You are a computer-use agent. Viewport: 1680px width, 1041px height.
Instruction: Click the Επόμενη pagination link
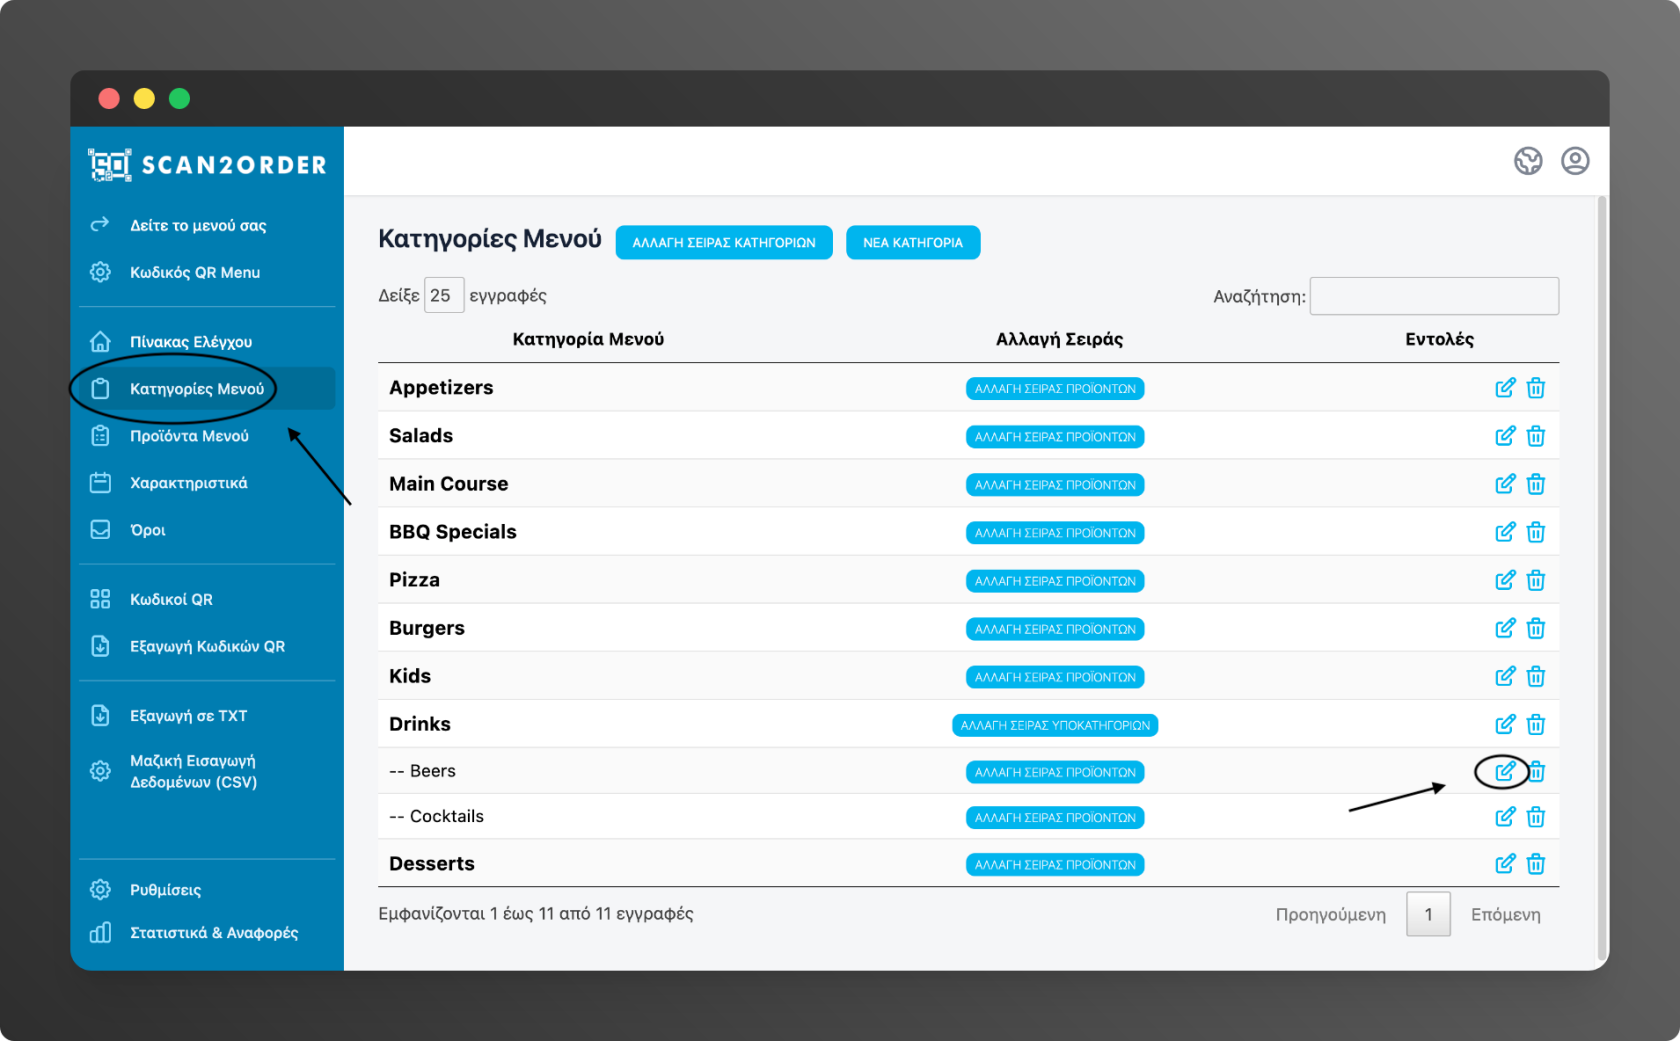click(1505, 915)
